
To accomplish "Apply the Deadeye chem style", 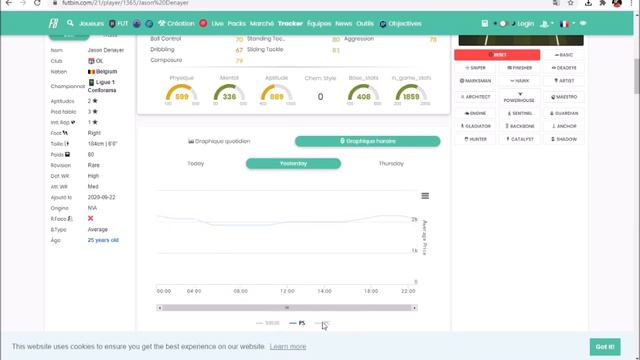I will click(x=564, y=68).
